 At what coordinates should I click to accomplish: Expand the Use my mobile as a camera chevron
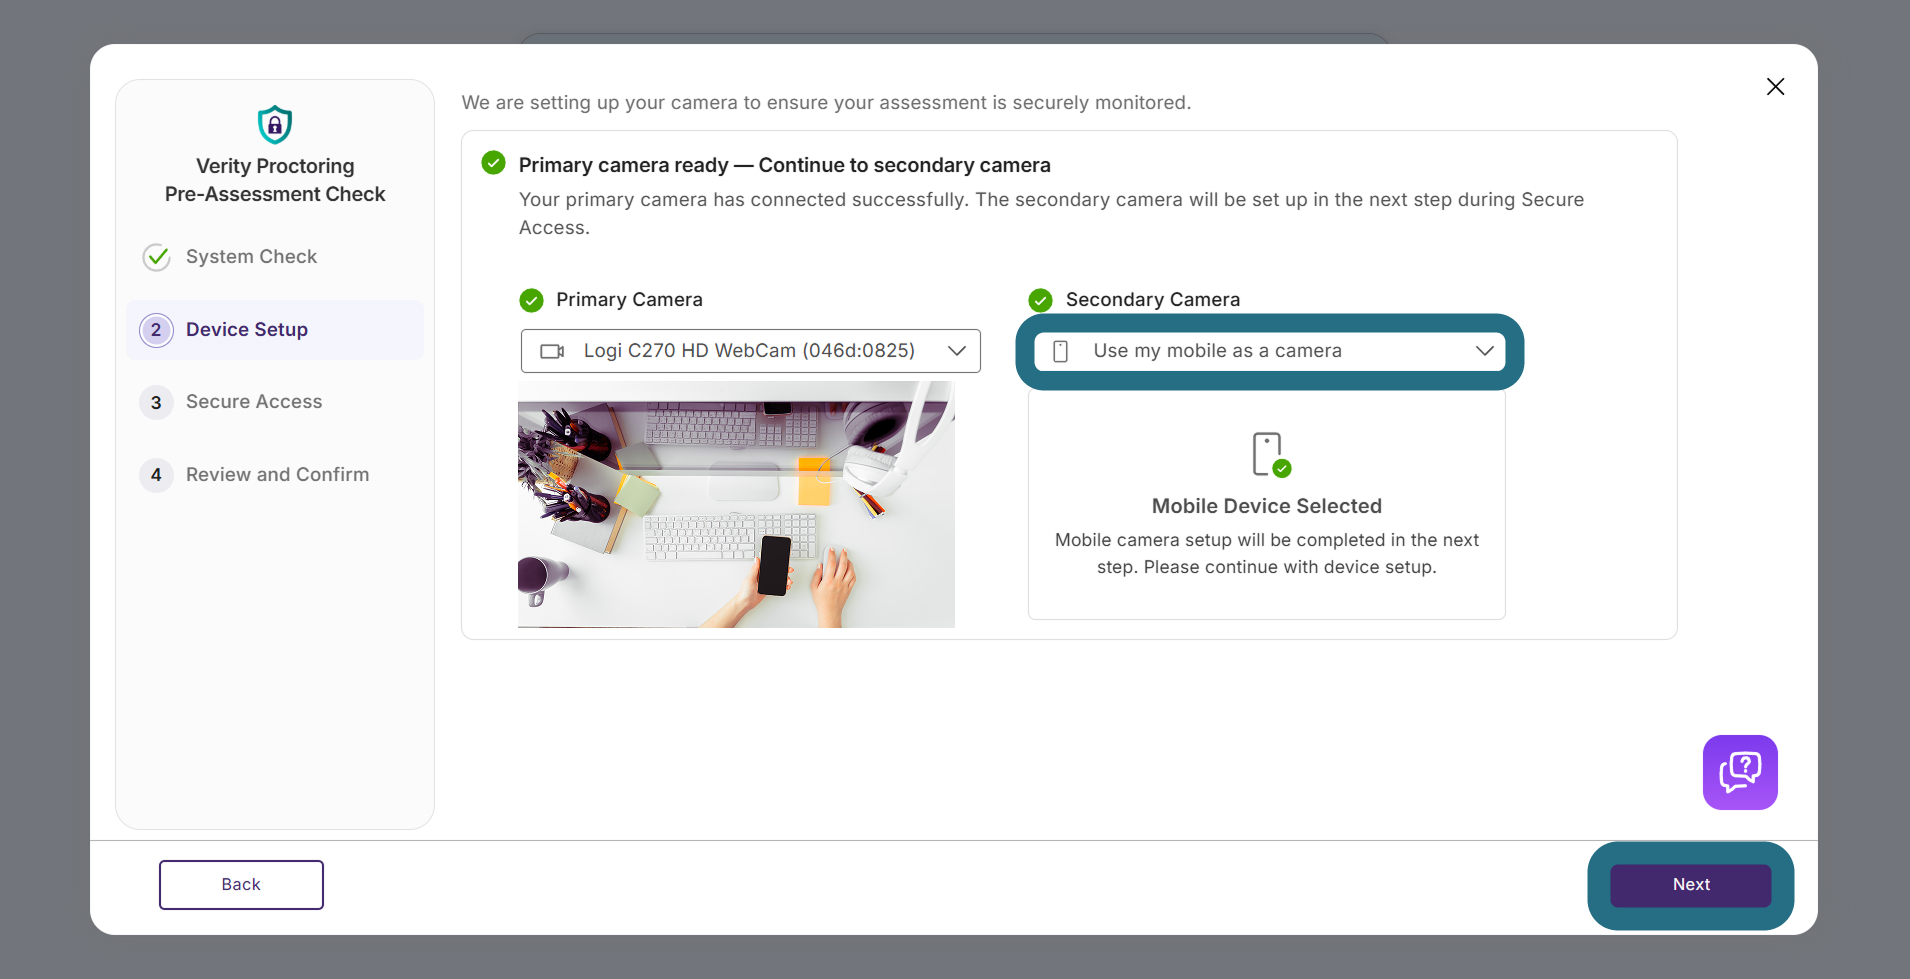(1484, 351)
